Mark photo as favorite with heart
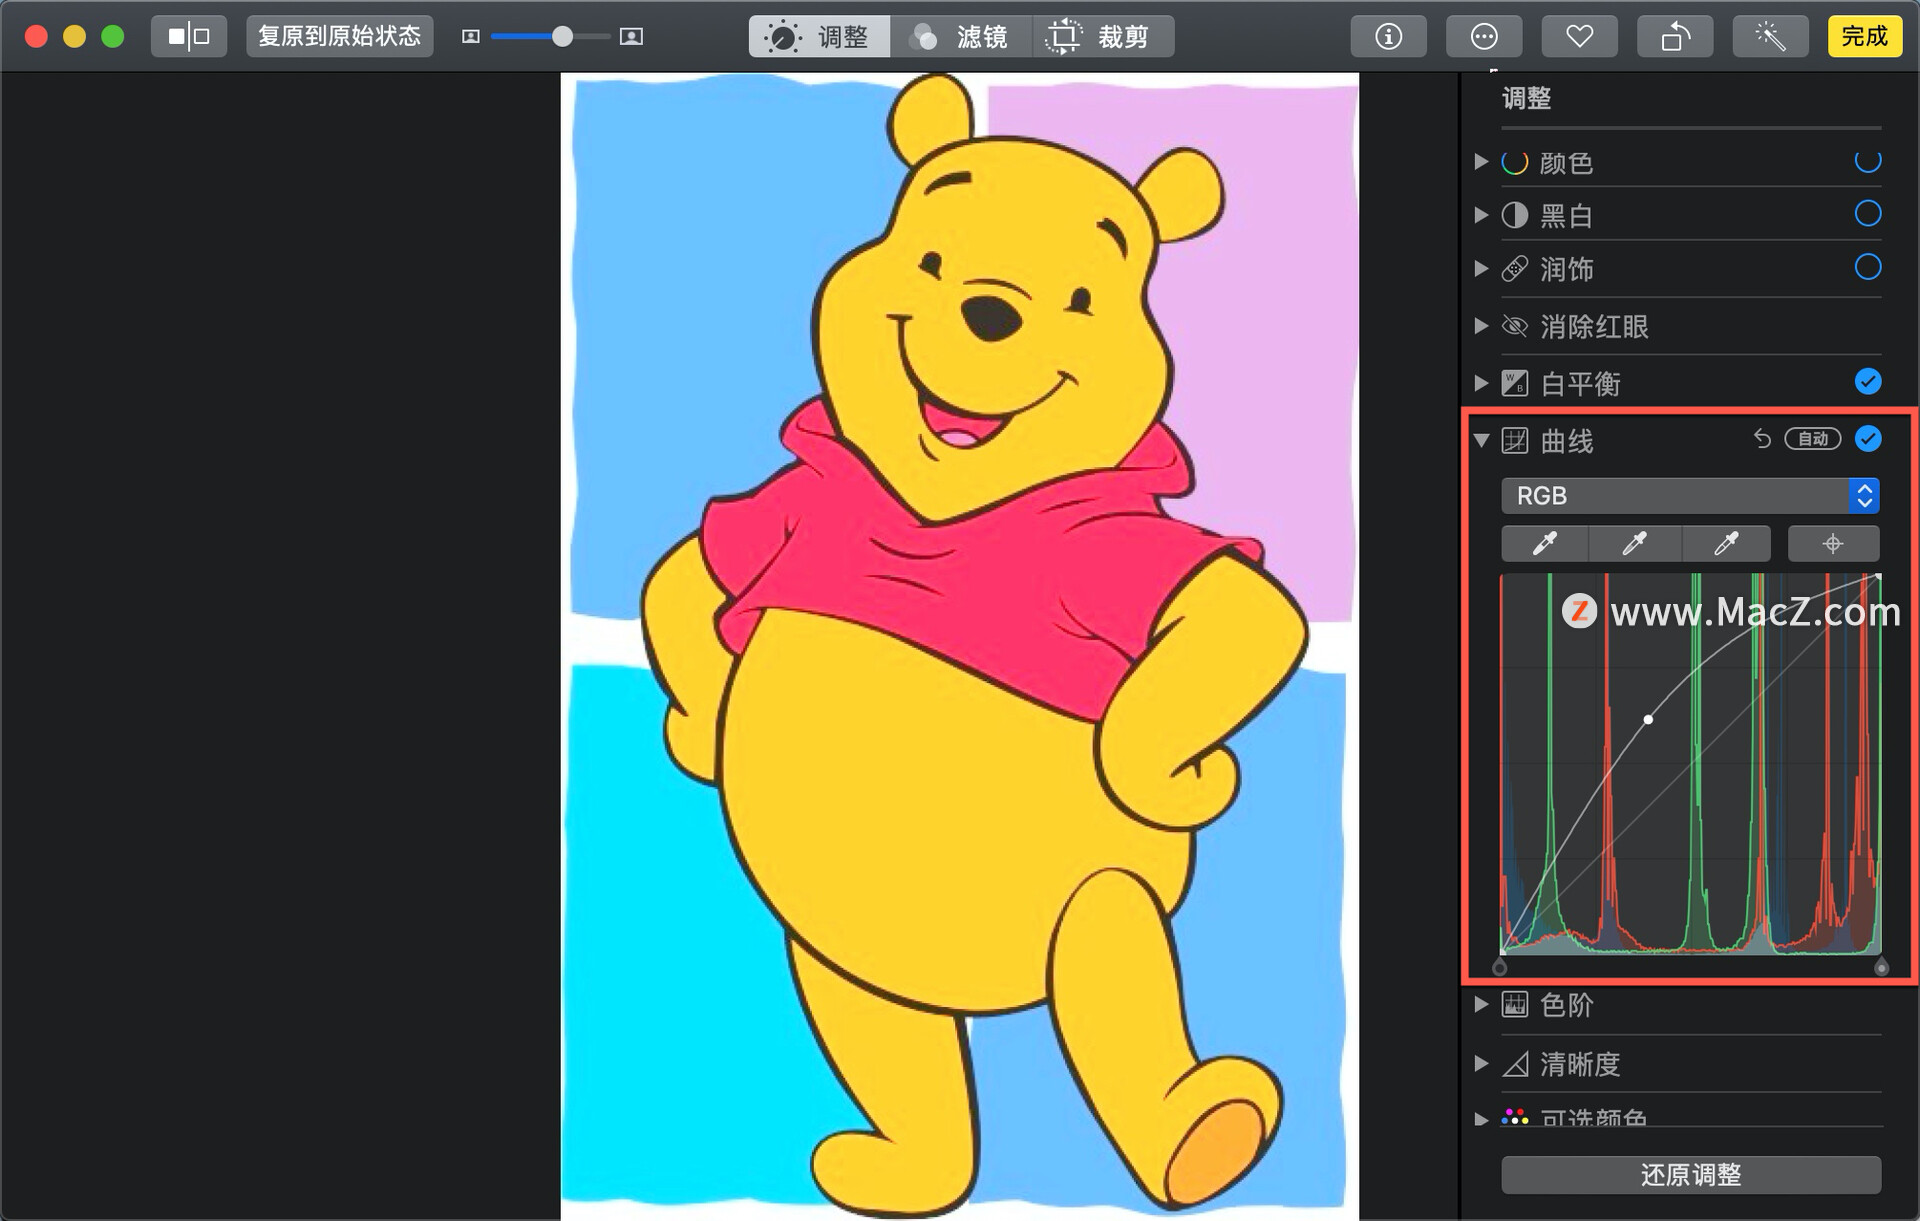 (1579, 37)
